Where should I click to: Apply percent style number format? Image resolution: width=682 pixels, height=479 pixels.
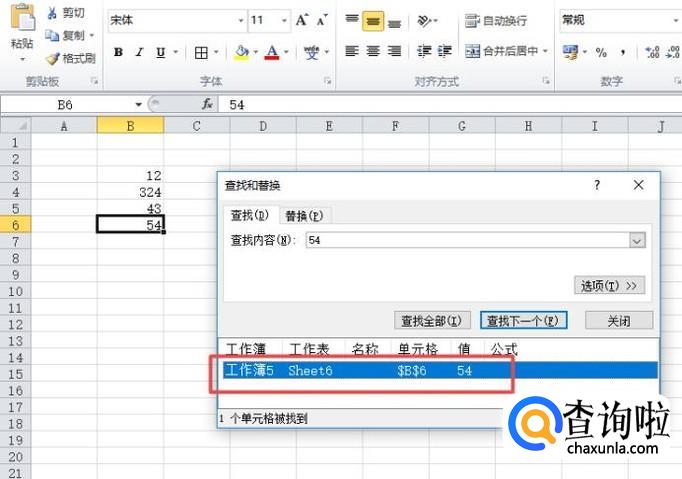pyautogui.click(x=601, y=52)
